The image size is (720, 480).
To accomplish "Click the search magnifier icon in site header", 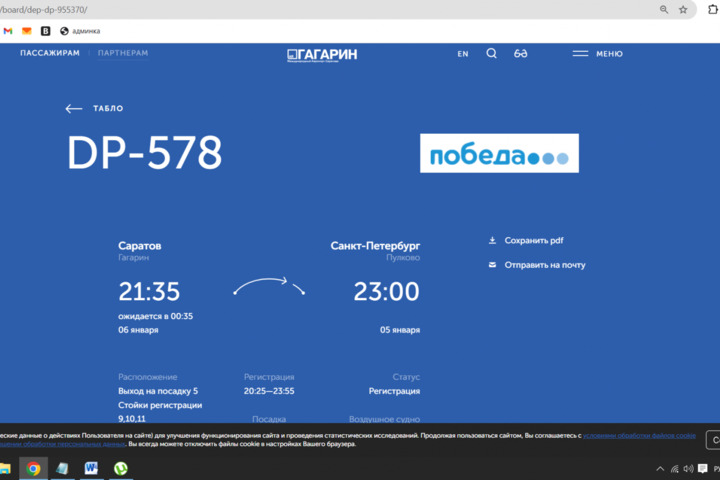I will [x=491, y=54].
